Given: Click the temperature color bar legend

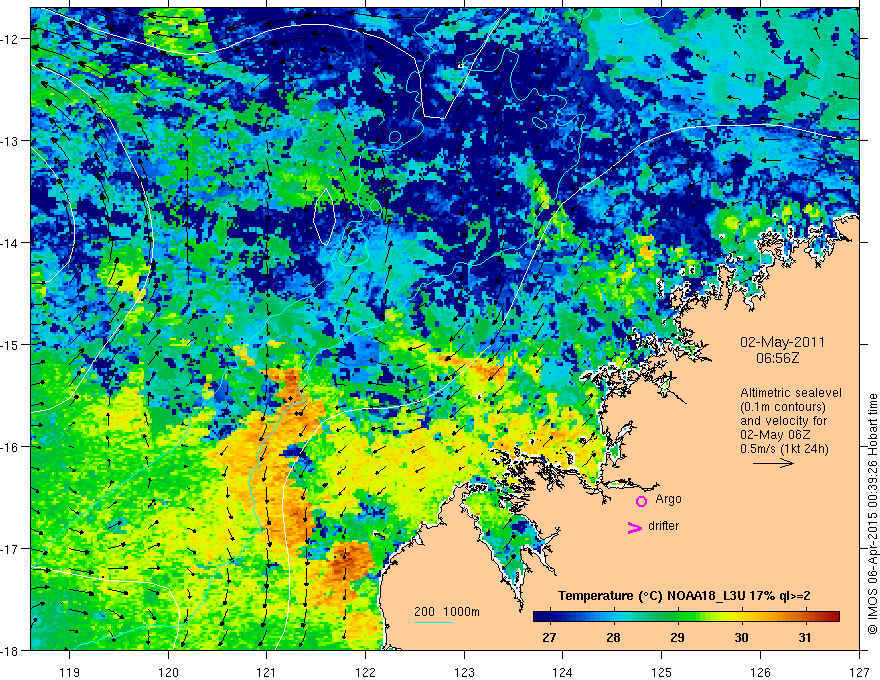Looking at the screenshot, I should coord(686,616).
